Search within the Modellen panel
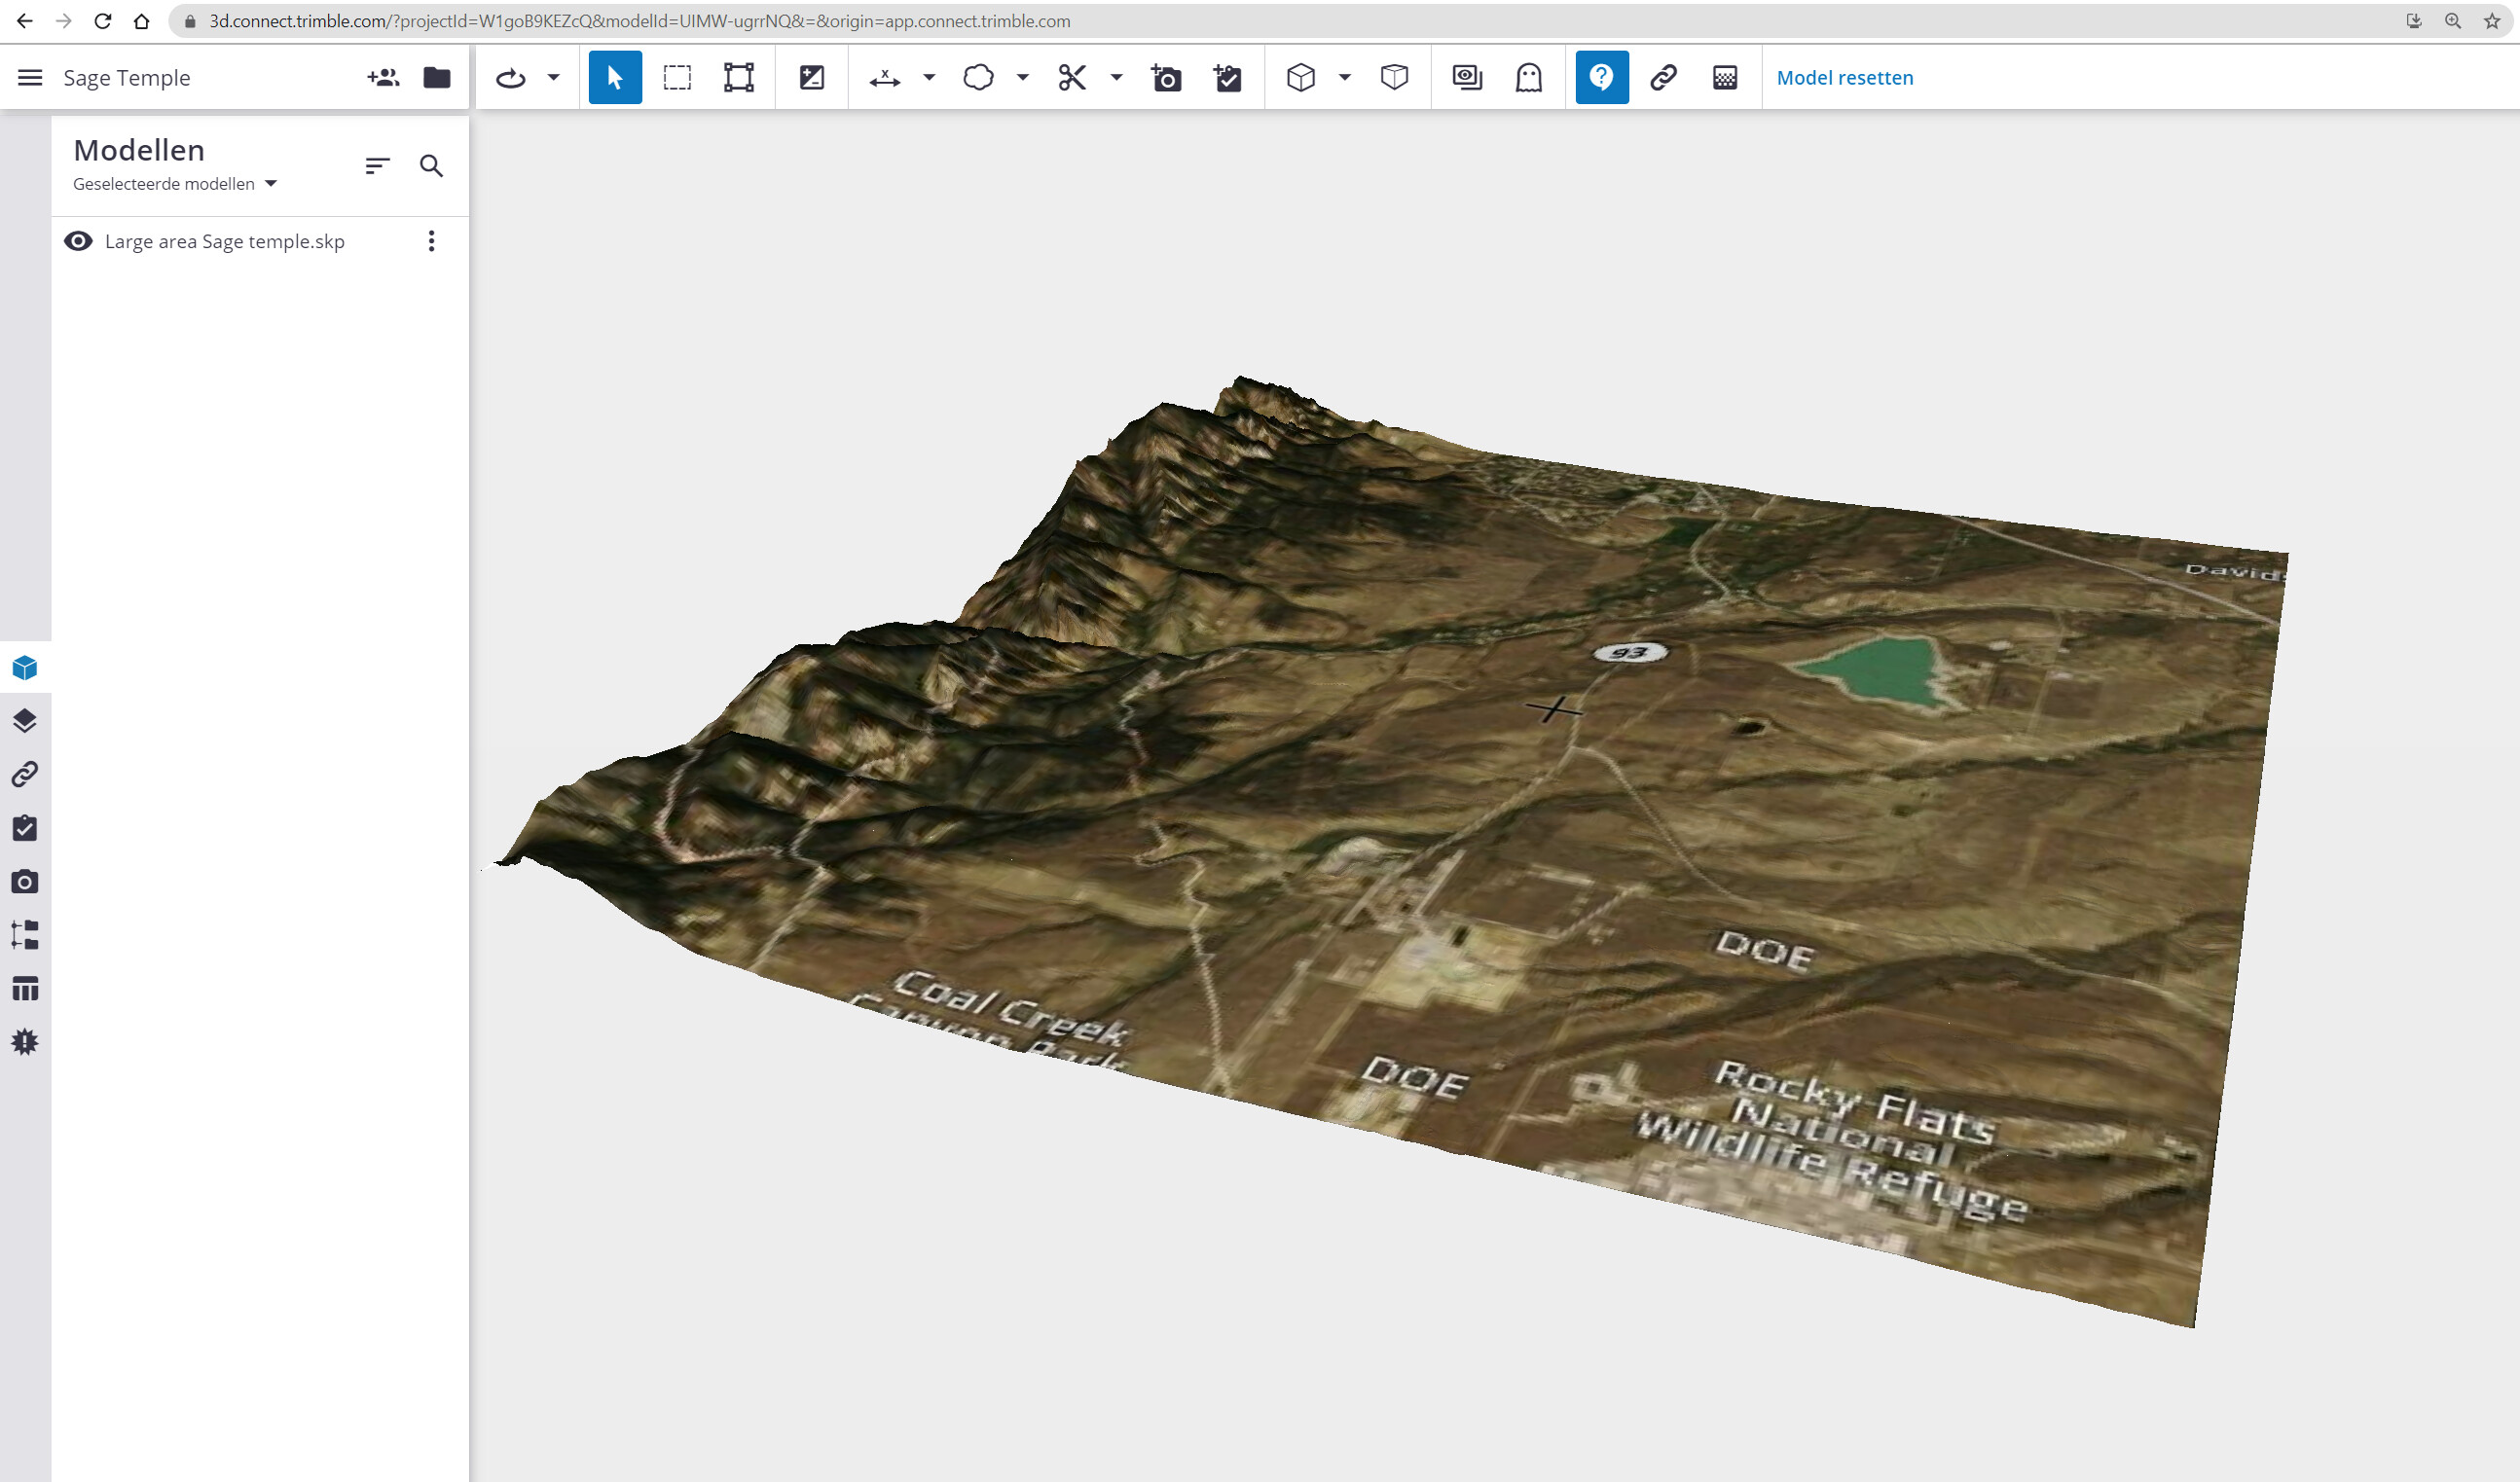The height and width of the screenshot is (1482, 2520). point(432,166)
